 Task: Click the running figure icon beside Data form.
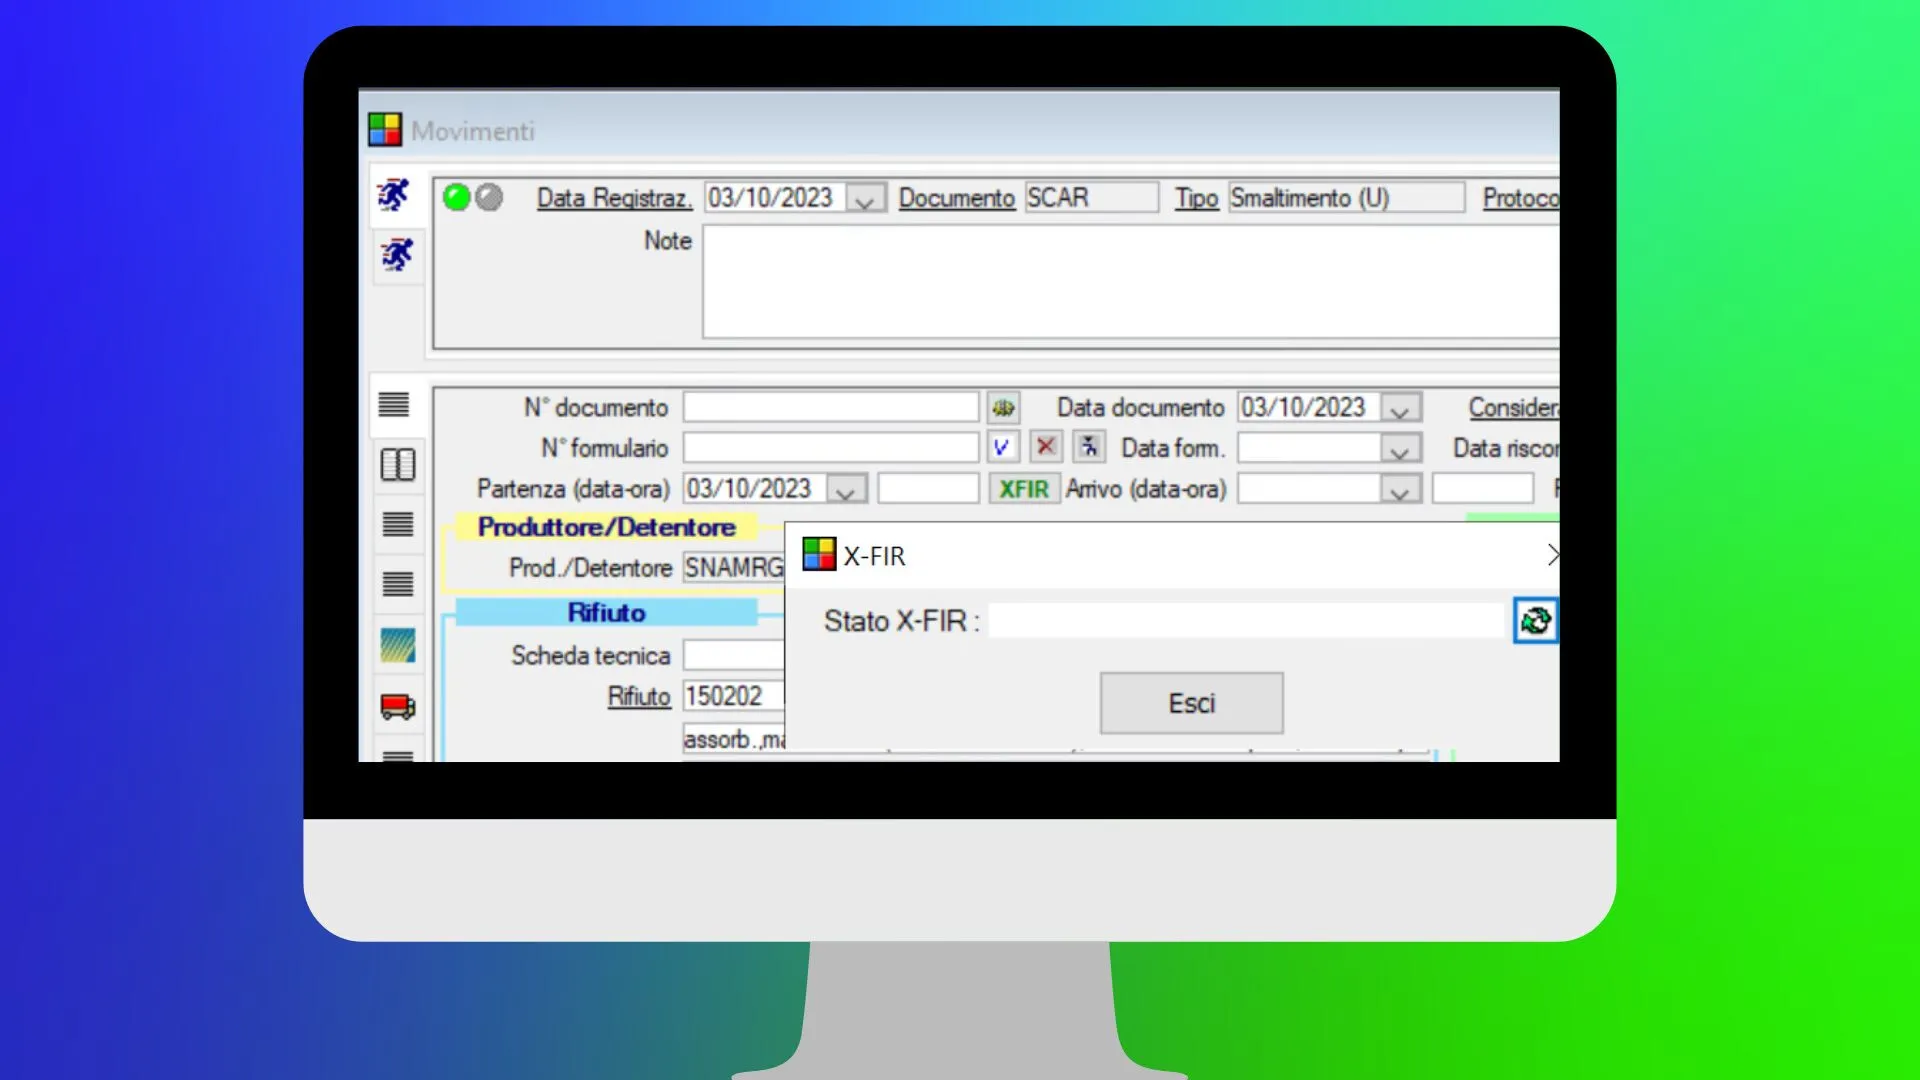tap(1089, 447)
